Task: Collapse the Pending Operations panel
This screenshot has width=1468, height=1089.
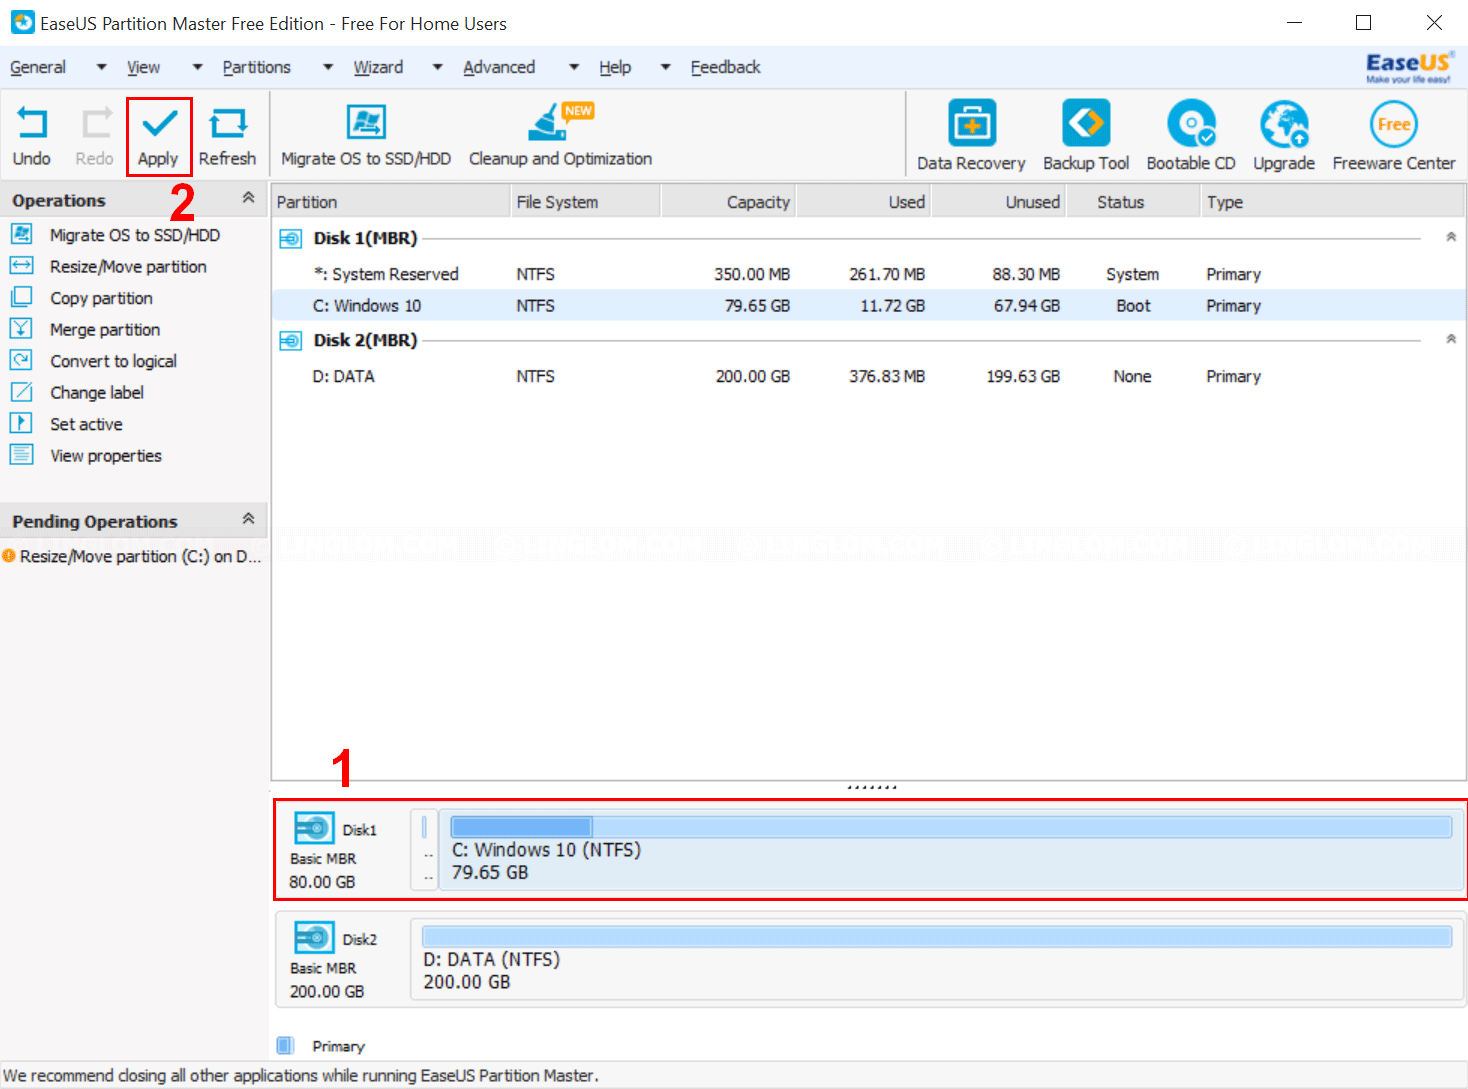Action: [248, 519]
